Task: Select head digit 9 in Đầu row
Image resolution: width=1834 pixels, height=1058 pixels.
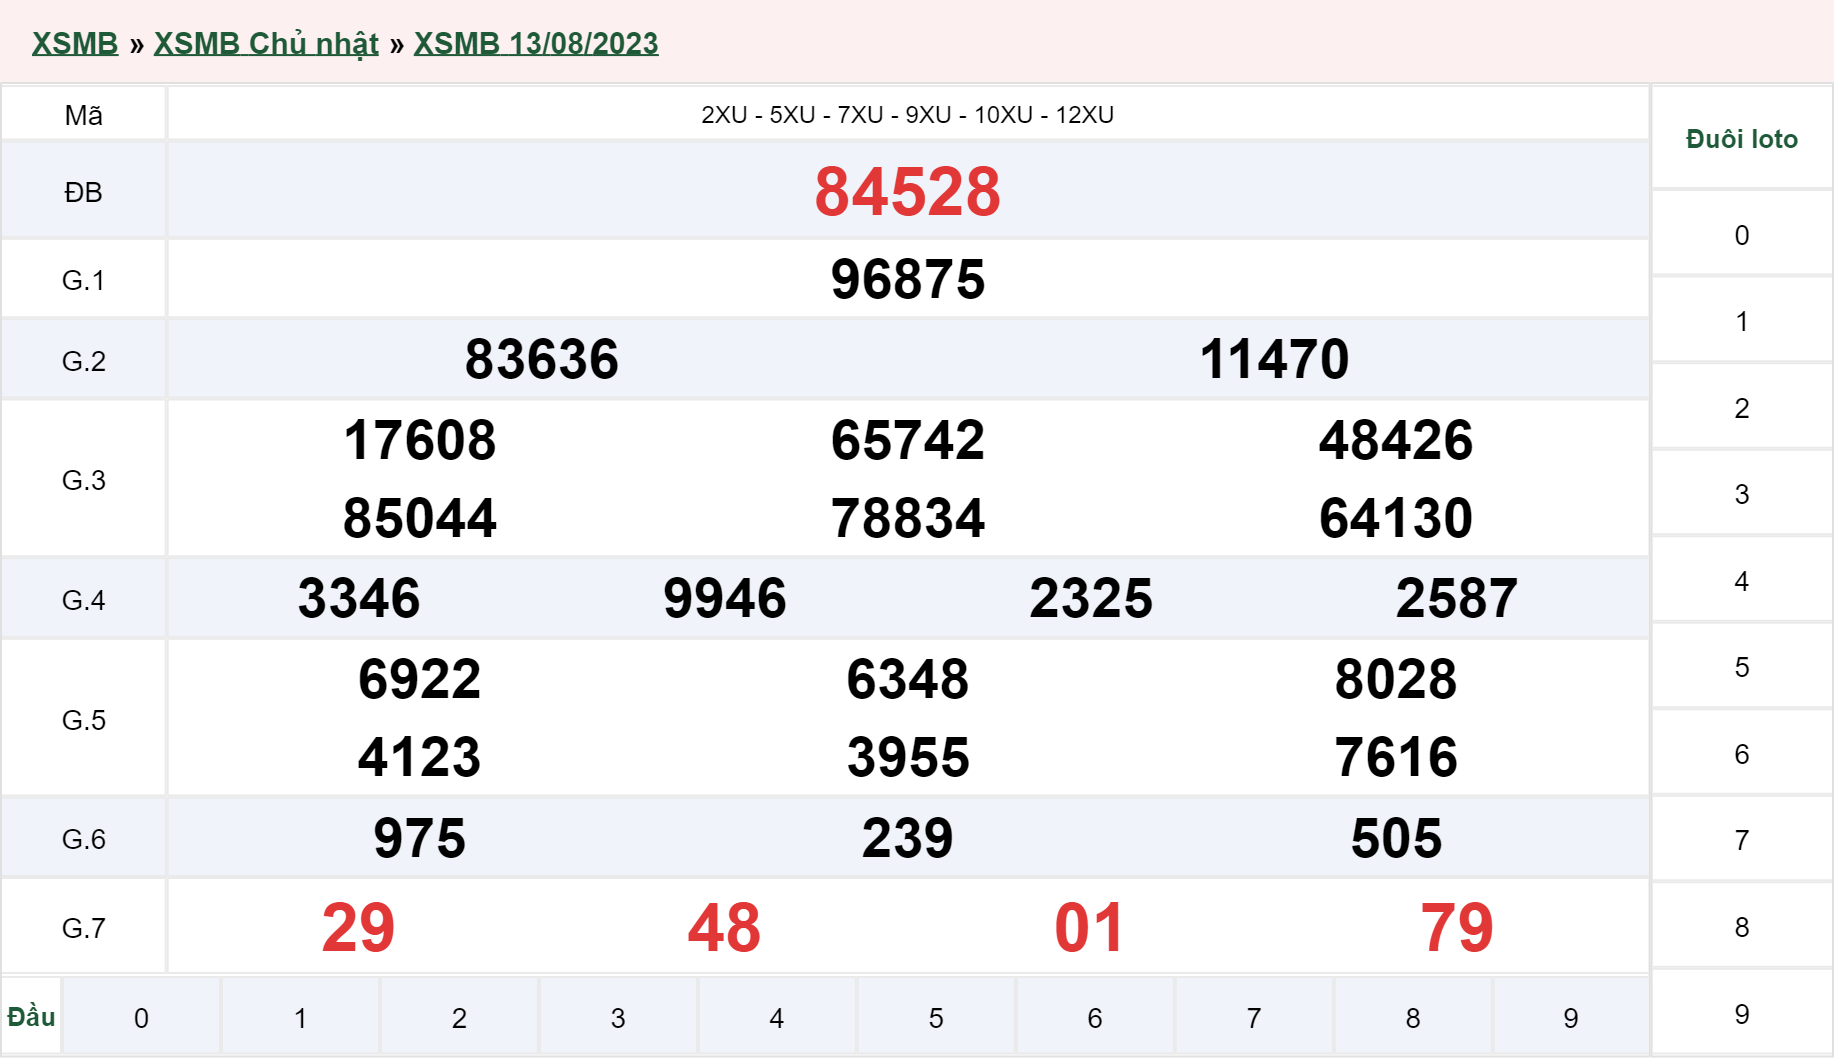Action: tap(1571, 1017)
